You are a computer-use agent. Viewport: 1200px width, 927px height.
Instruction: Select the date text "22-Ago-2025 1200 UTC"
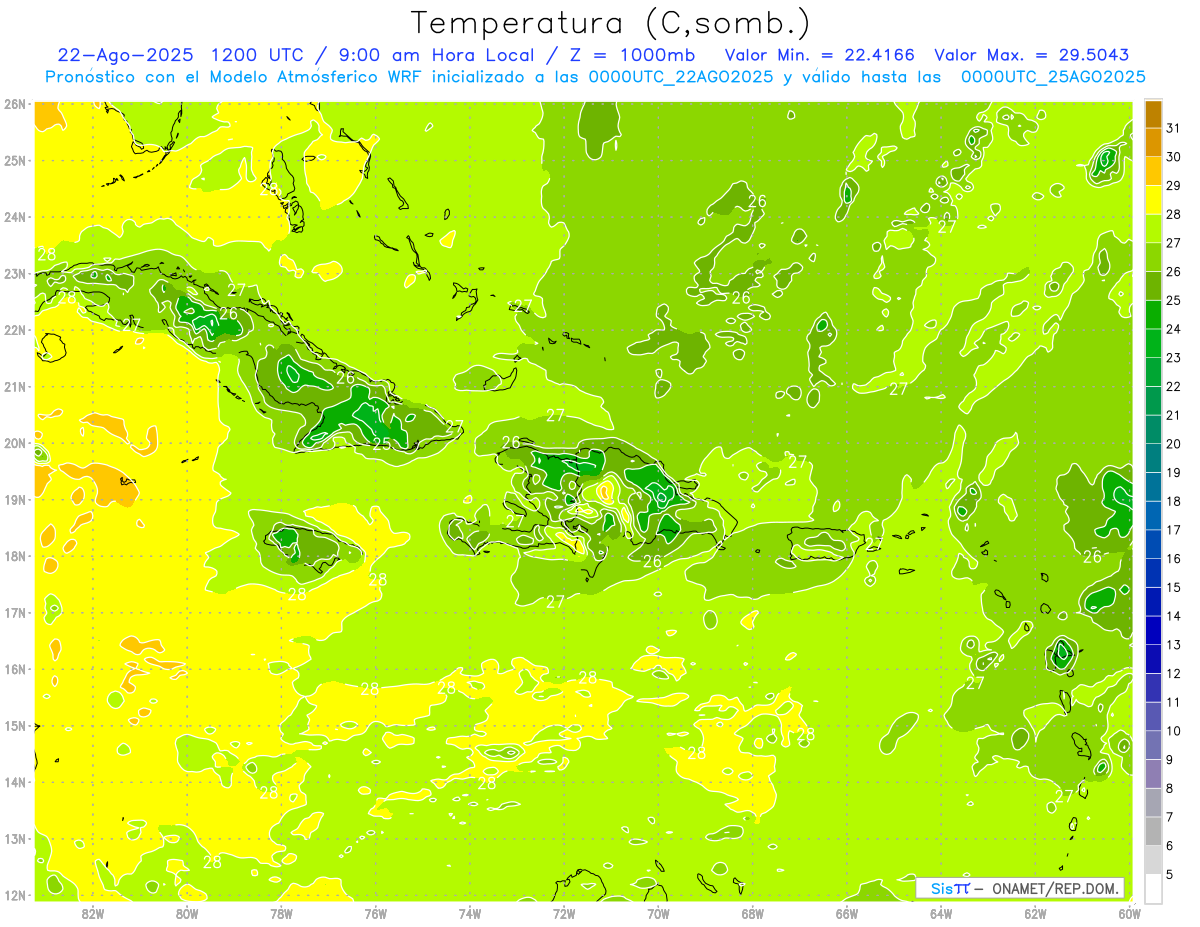pos(177,56)
